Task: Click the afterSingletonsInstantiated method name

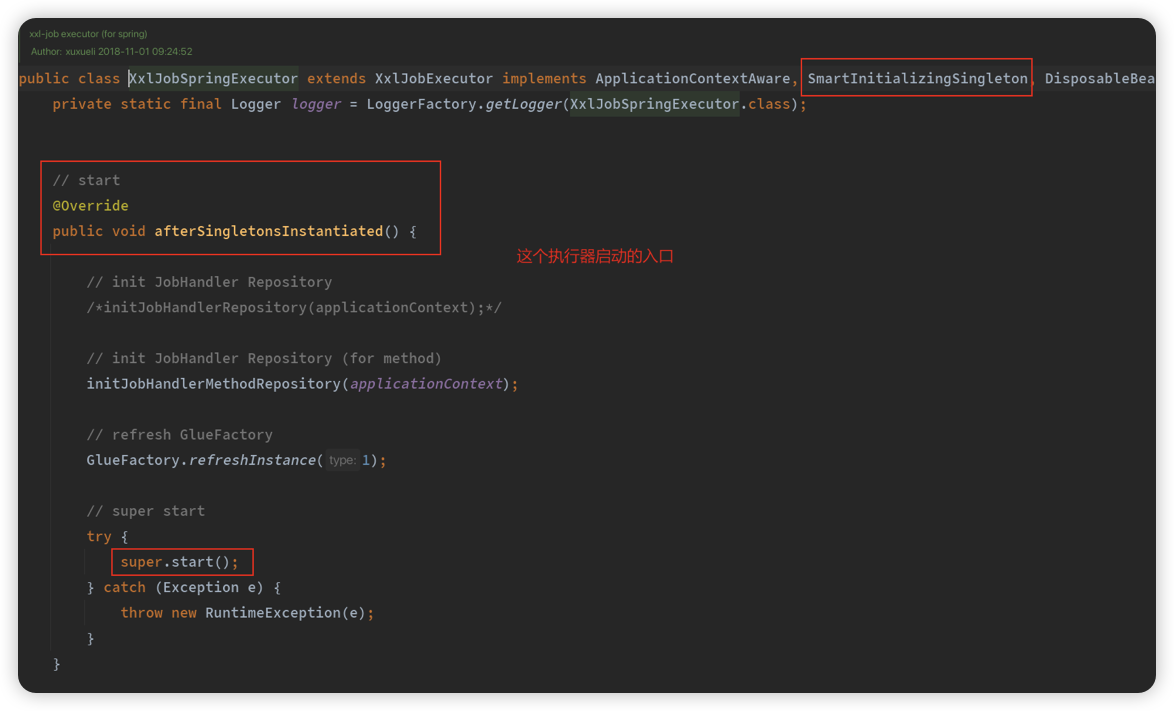Action: 269,231
